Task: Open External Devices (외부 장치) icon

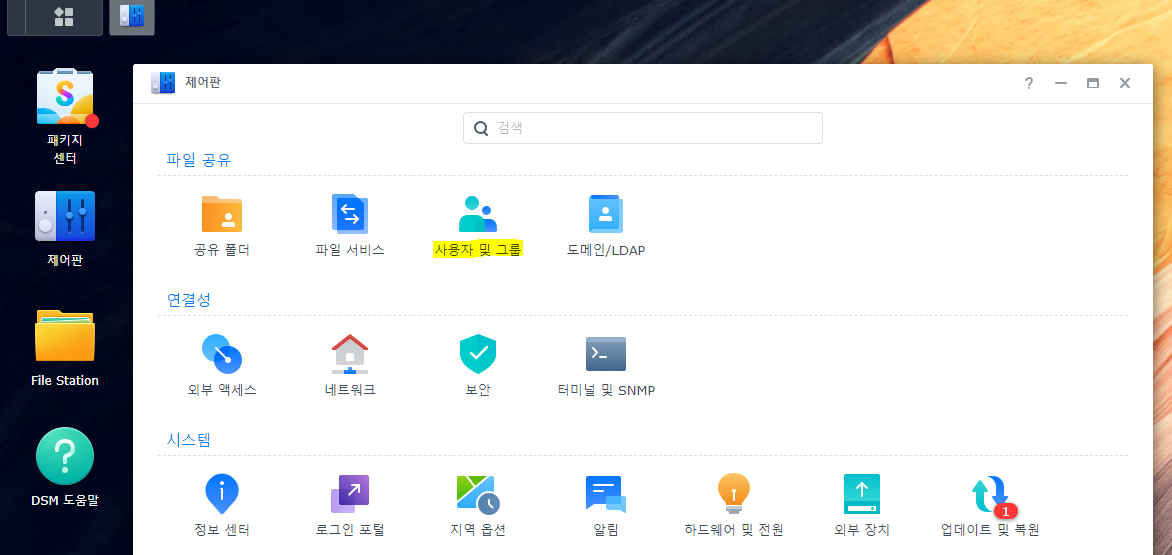Action: pos(862,494)
